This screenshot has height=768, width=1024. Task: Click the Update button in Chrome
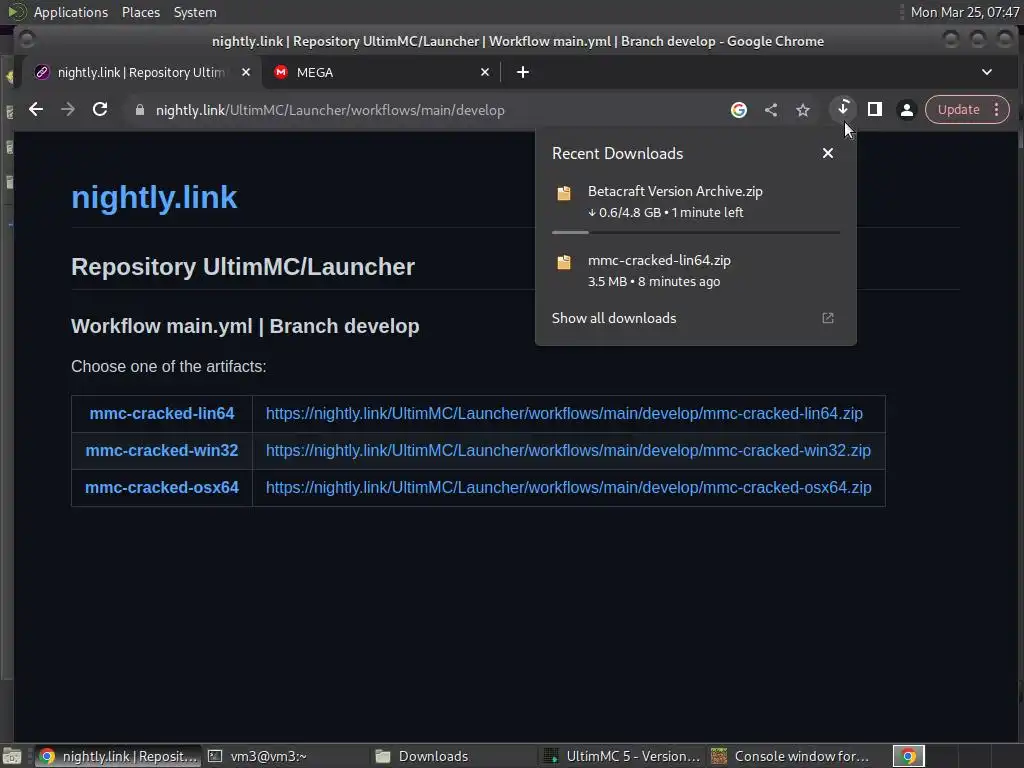958,110
